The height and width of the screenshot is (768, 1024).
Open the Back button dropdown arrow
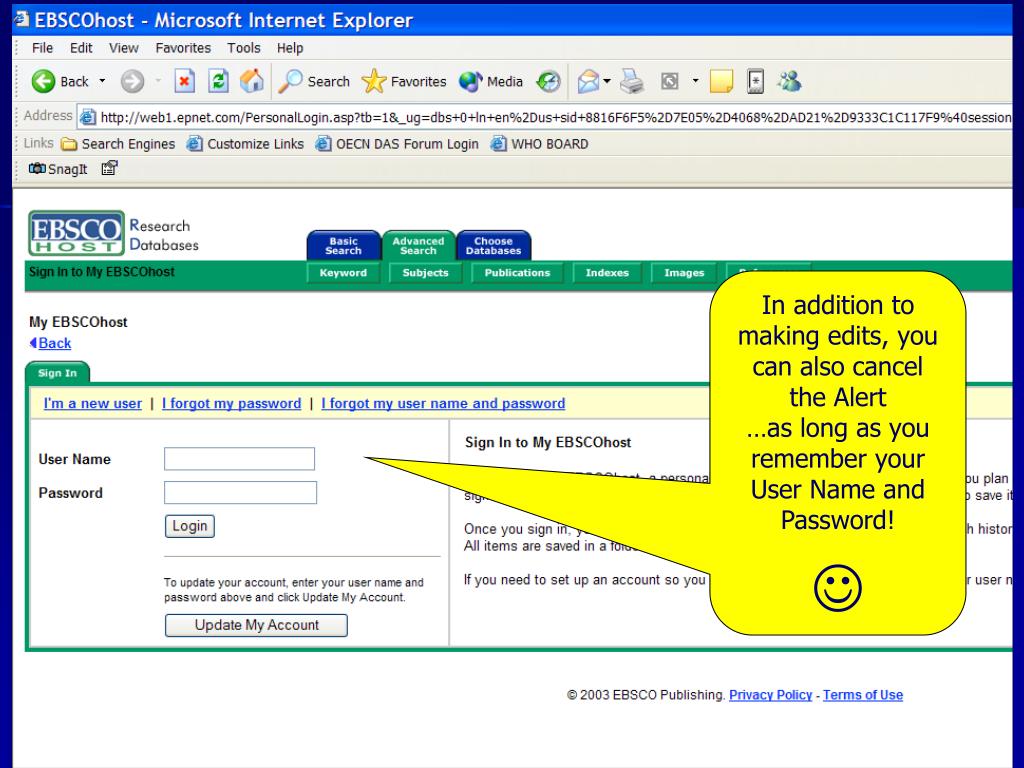coord(103,82)
